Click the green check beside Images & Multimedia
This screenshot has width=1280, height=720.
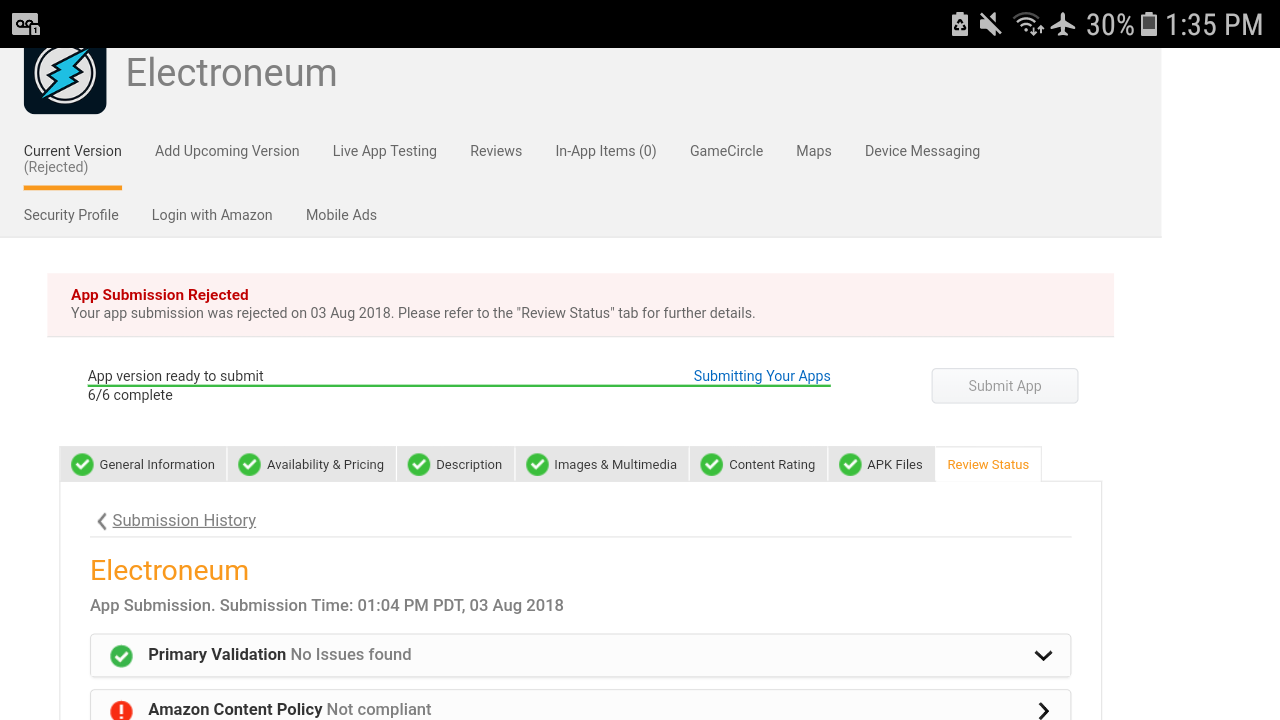tap(537, 464)
